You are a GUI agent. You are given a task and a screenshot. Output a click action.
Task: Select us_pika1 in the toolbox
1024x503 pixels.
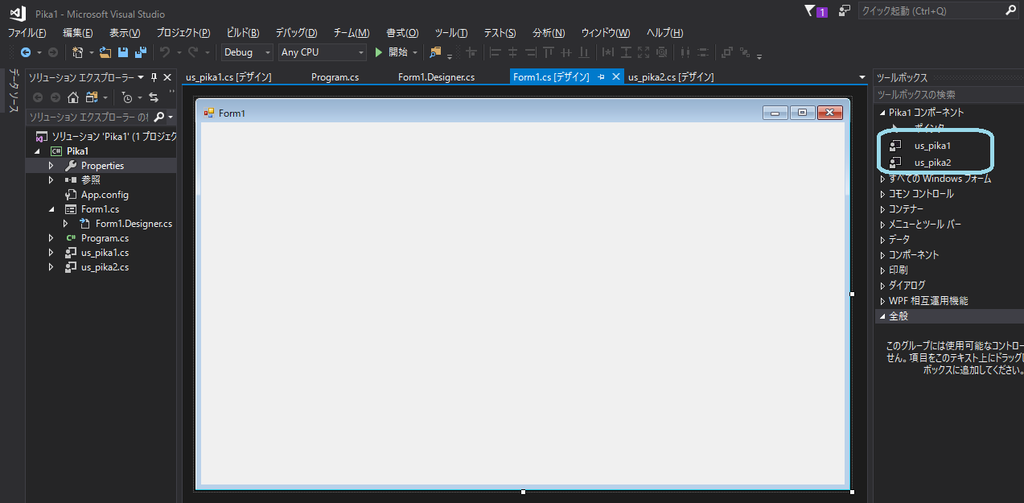tap(932, 145)
